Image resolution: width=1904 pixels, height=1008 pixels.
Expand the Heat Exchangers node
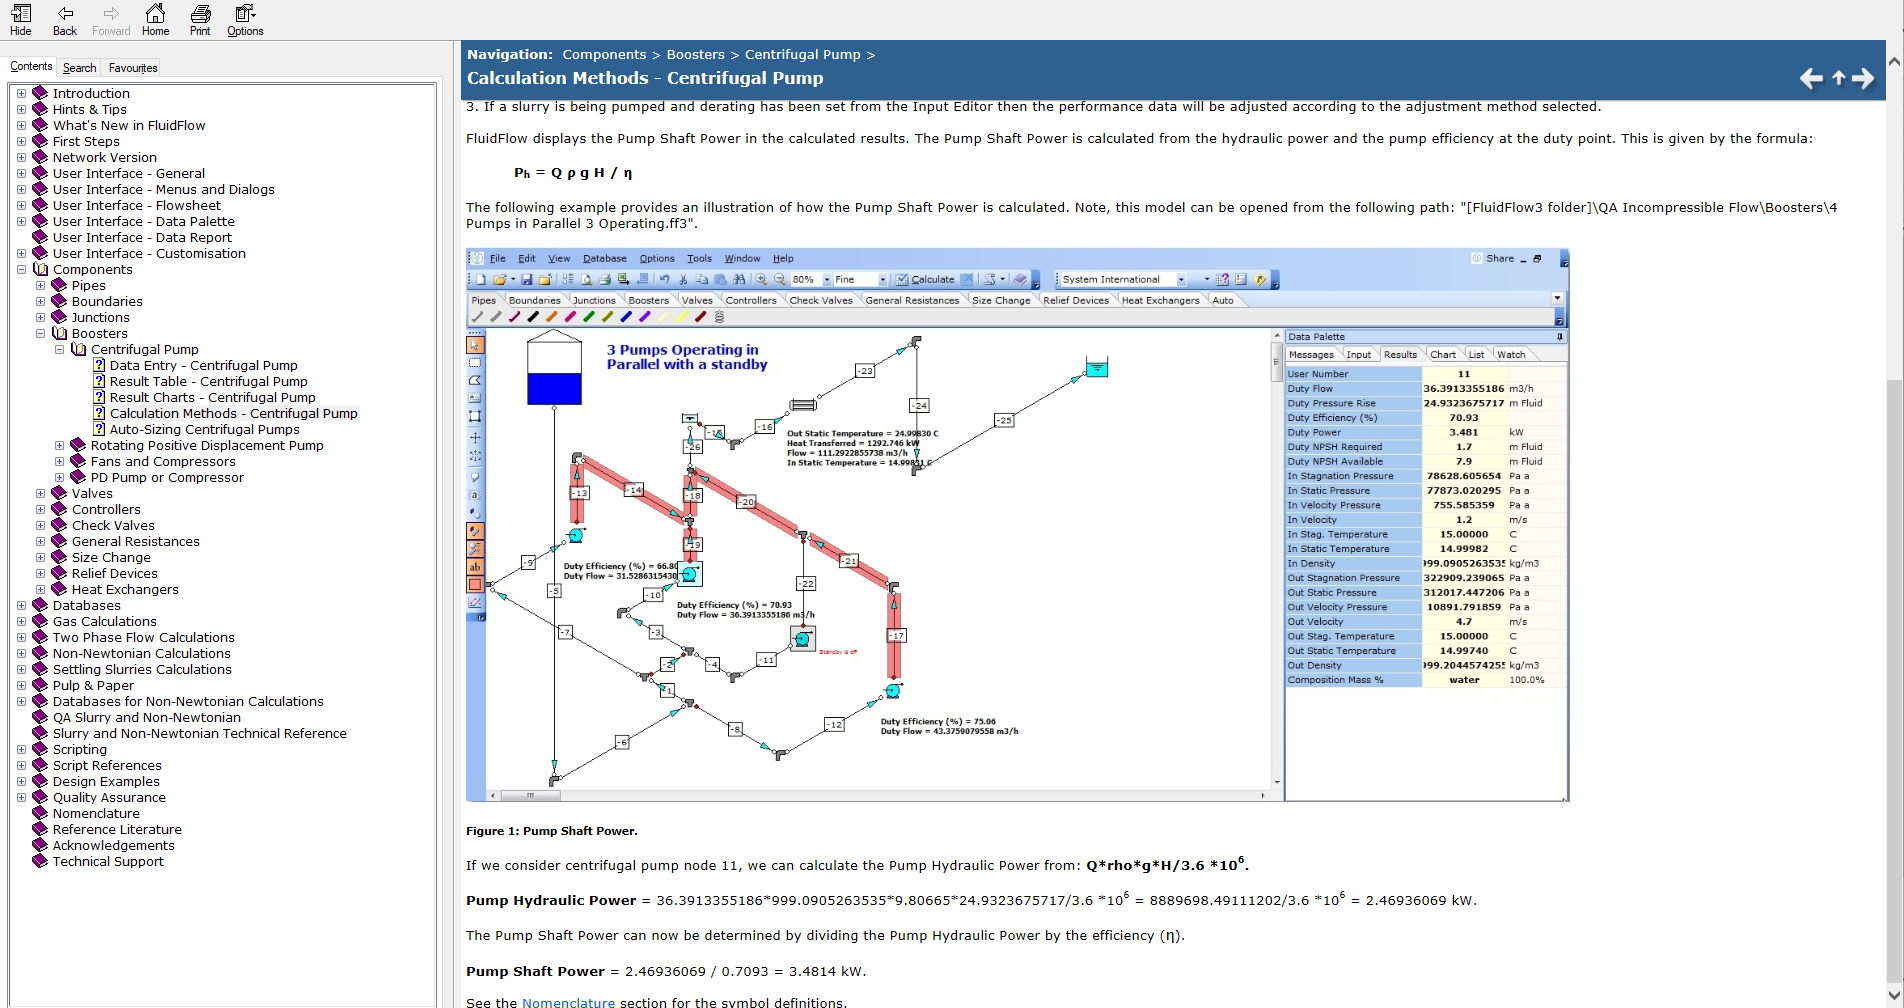[x=40, y=590]
